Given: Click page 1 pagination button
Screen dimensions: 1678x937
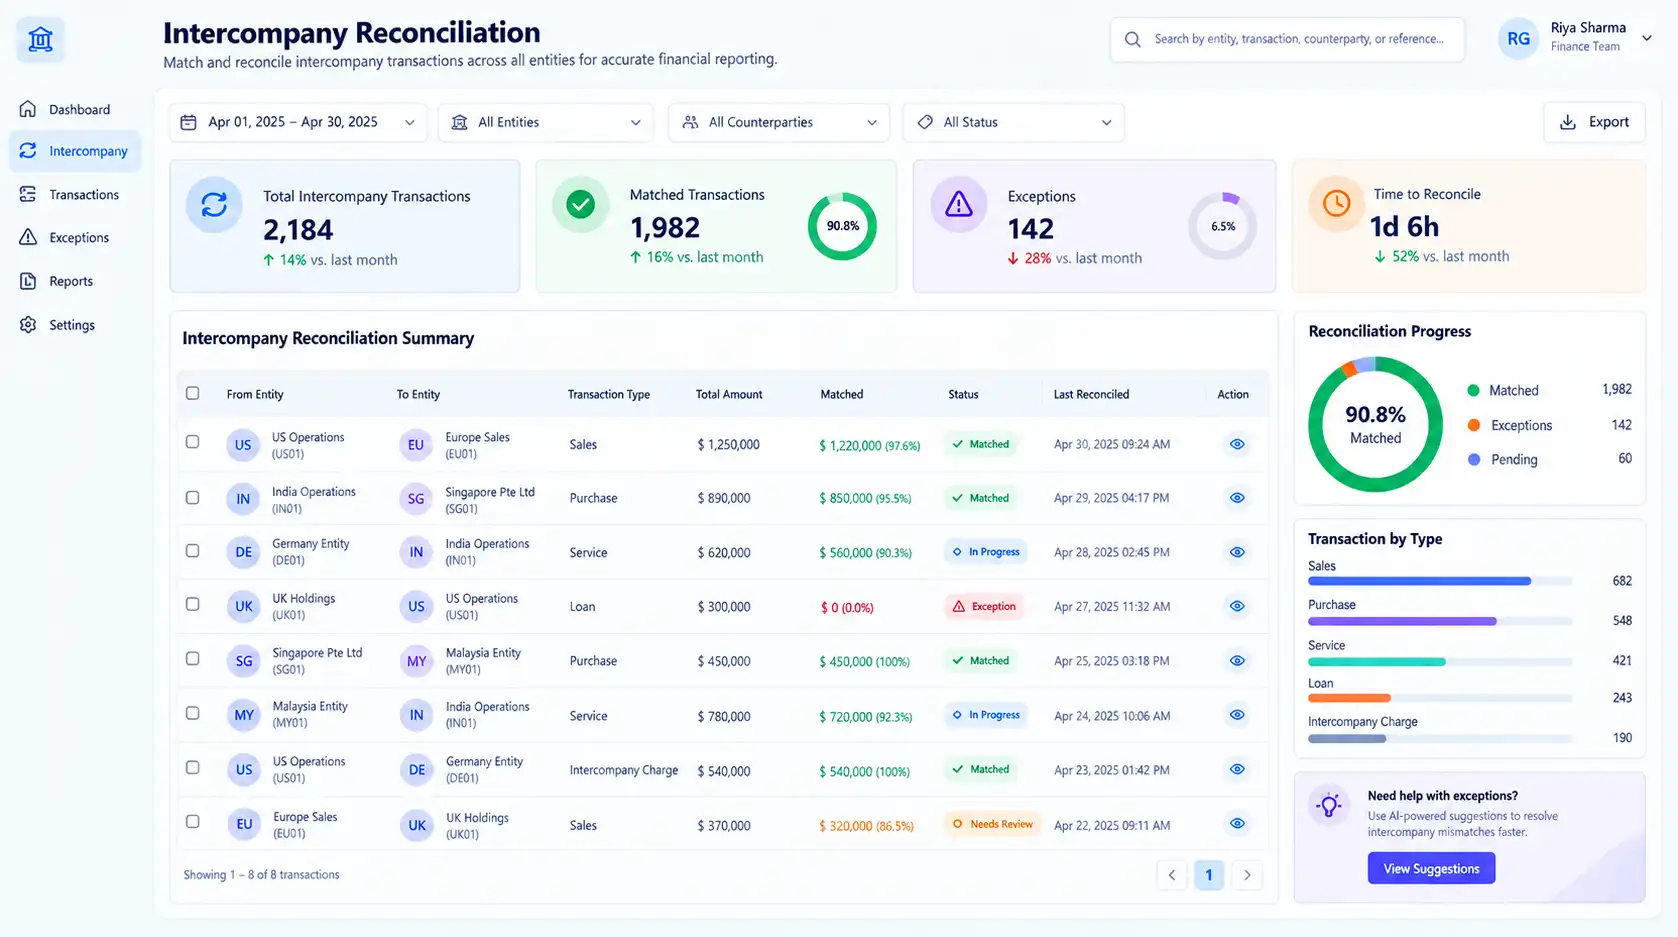Looking at the screenshot, I should 1209,875.
